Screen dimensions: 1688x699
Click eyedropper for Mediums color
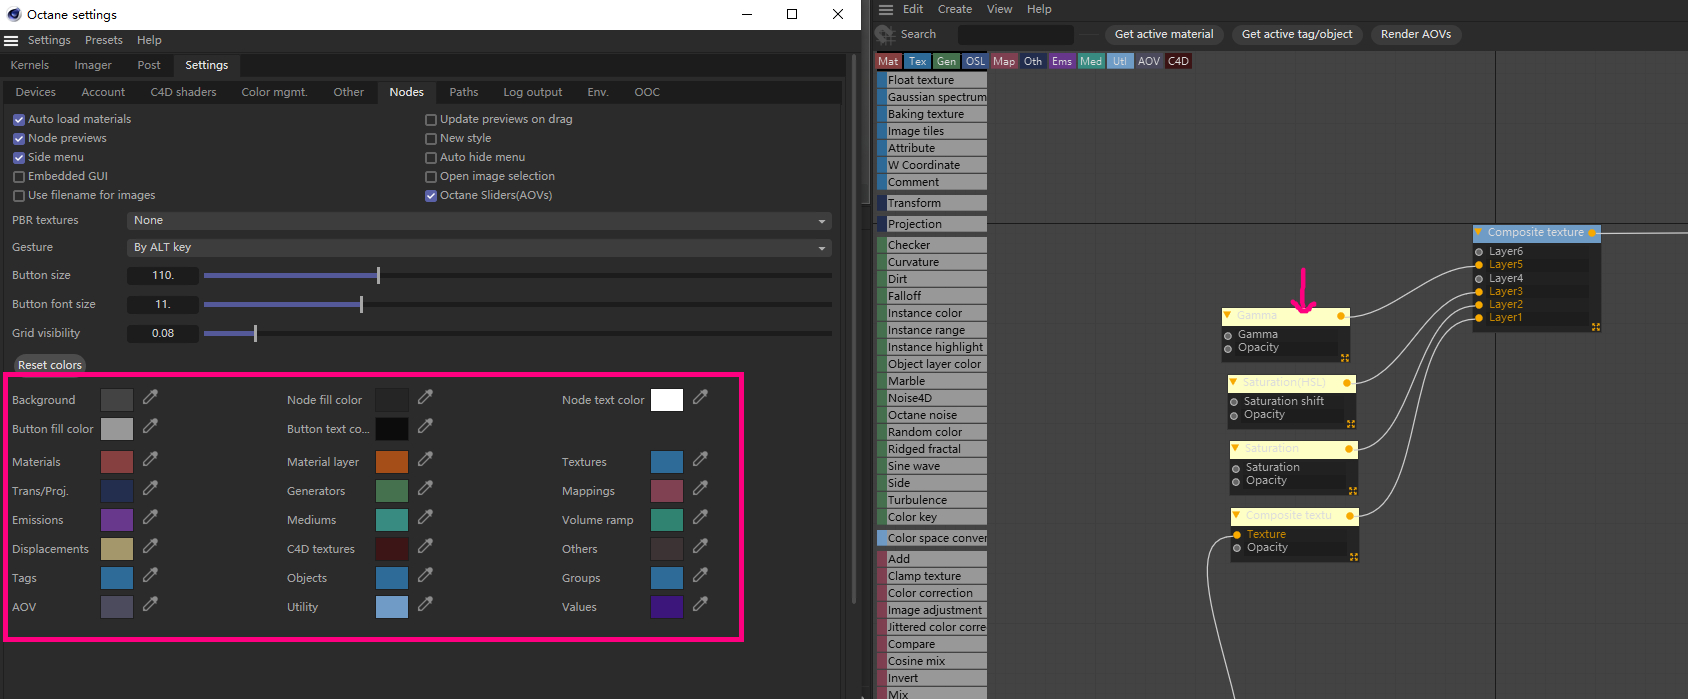[425, 518]
